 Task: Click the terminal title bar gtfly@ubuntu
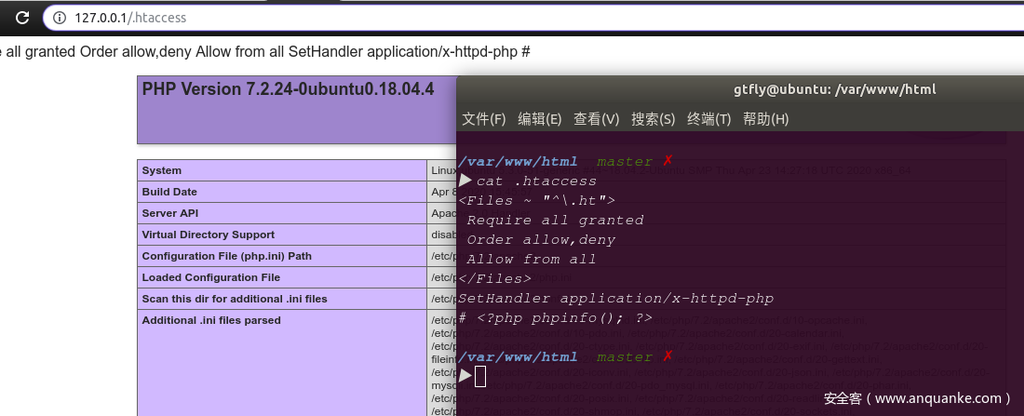point(833,89)
